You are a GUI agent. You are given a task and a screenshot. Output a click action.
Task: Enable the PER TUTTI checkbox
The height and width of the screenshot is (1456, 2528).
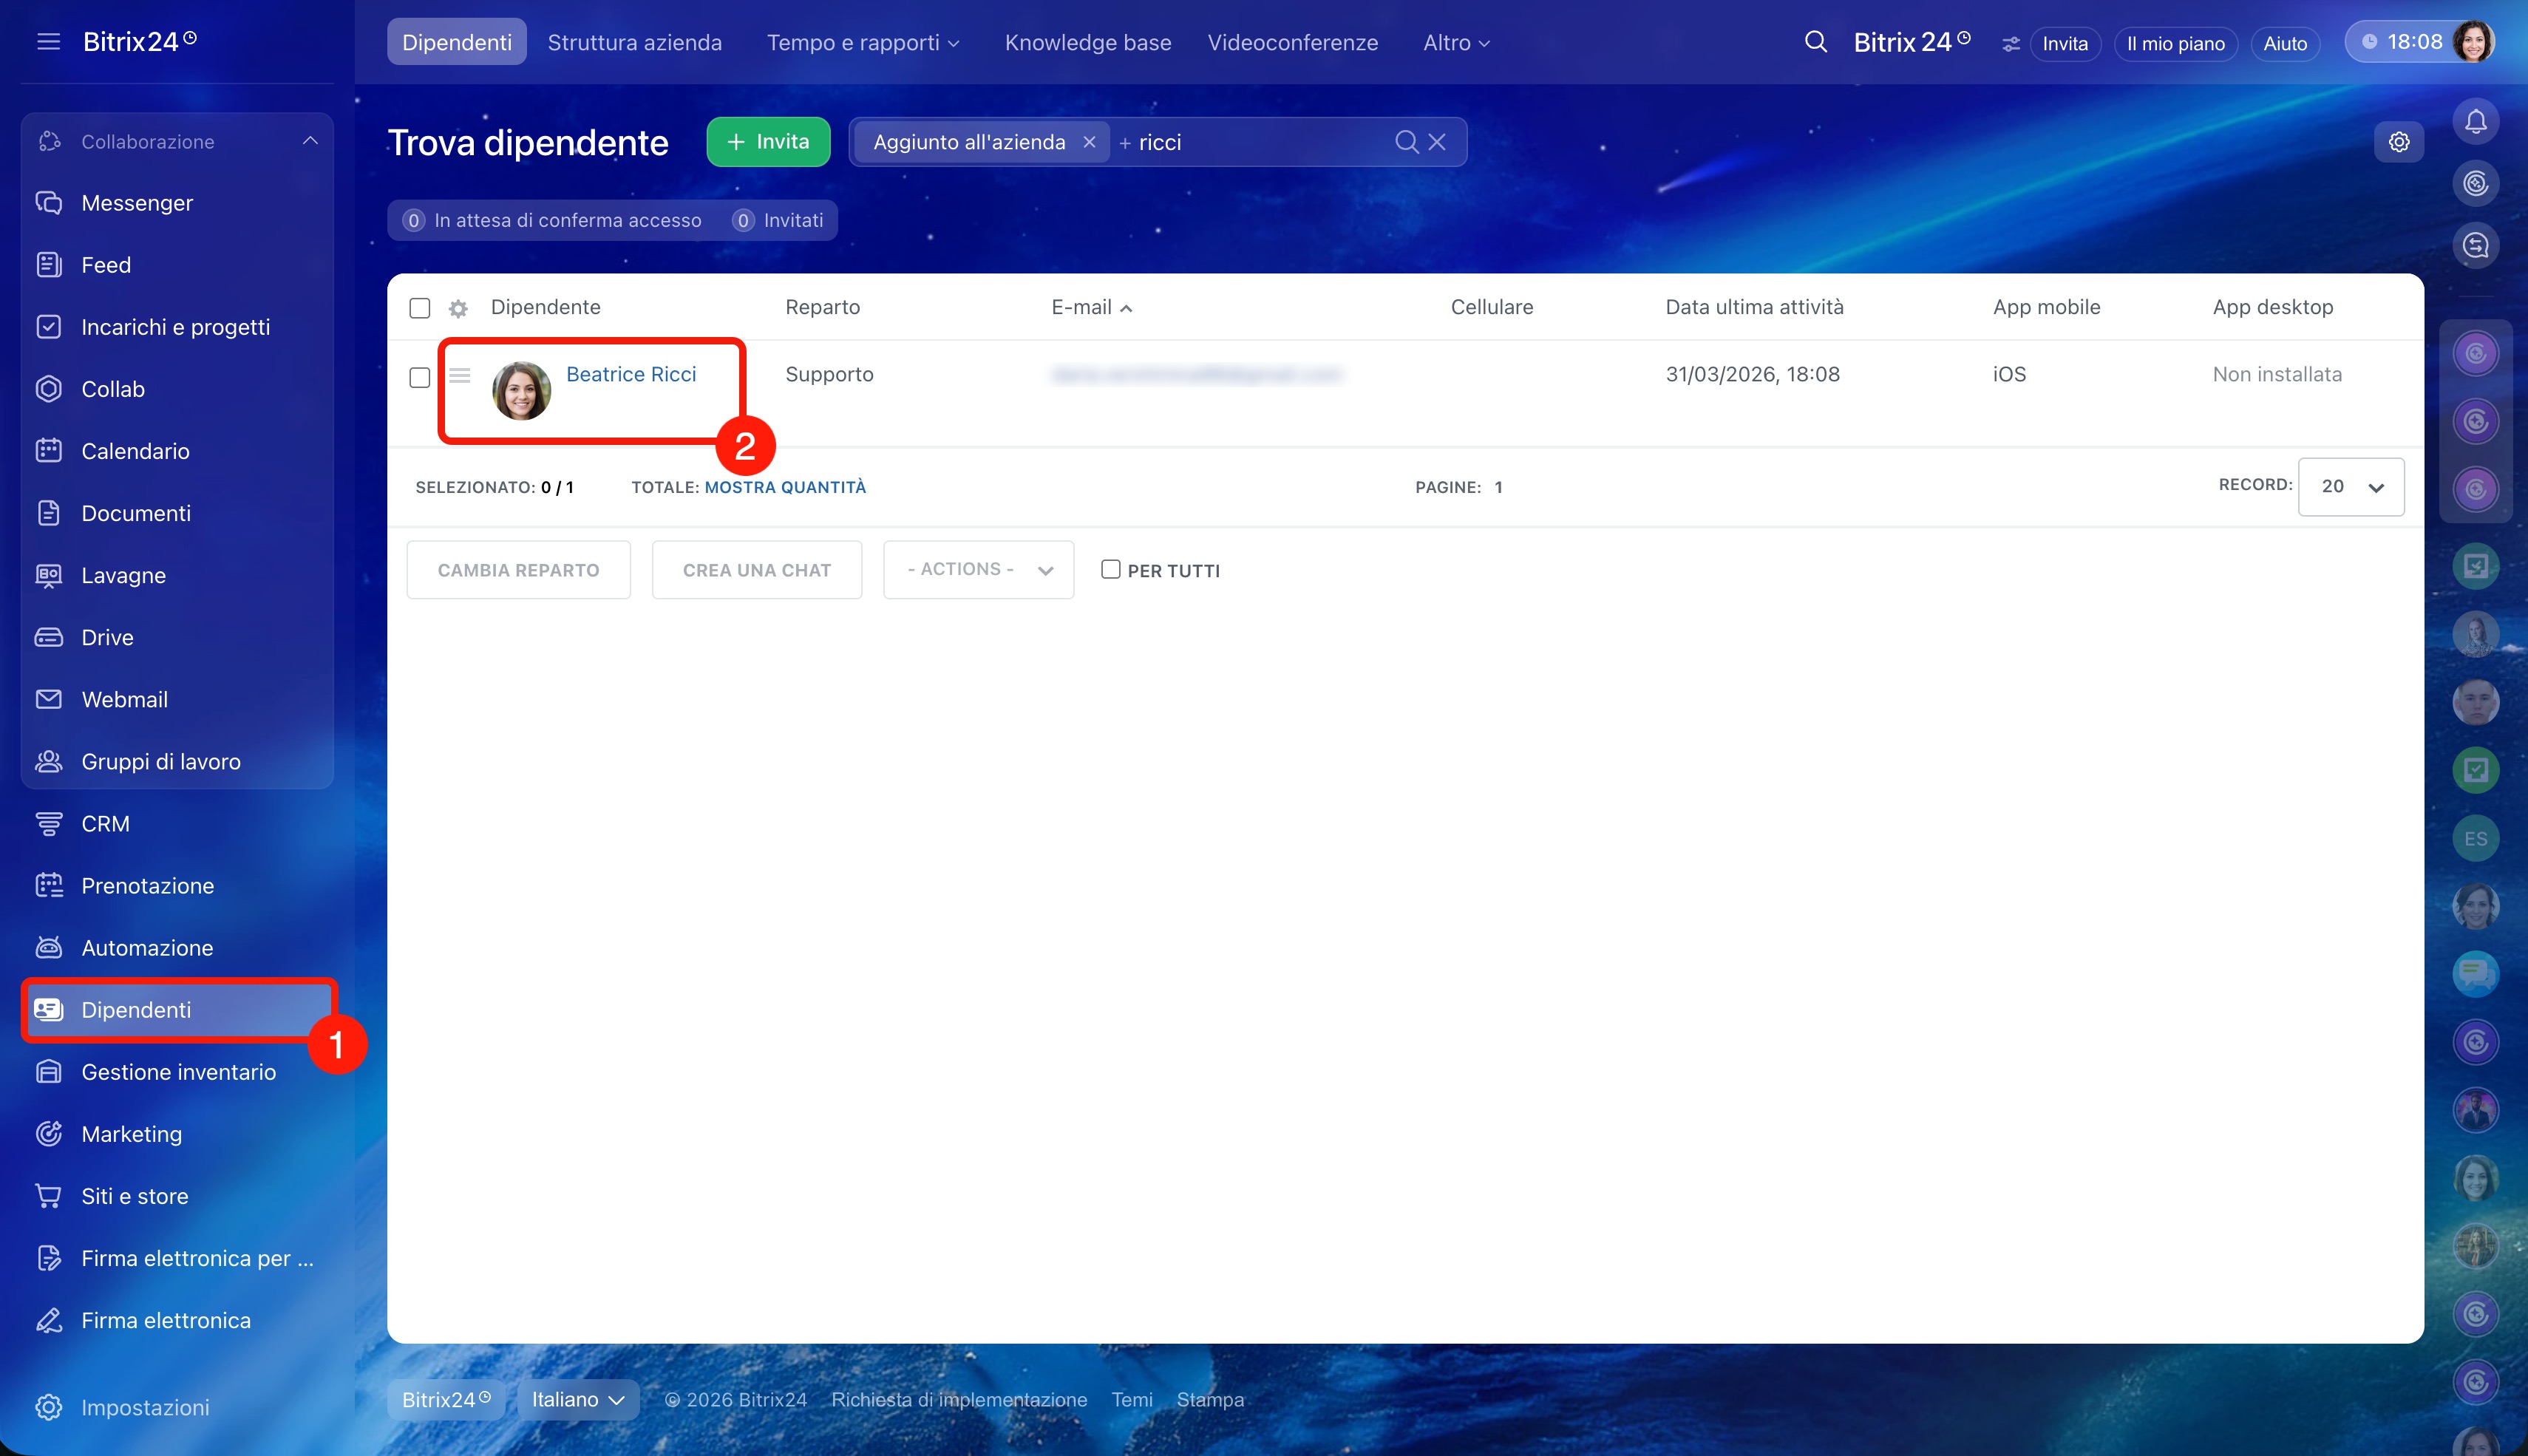1110,570
